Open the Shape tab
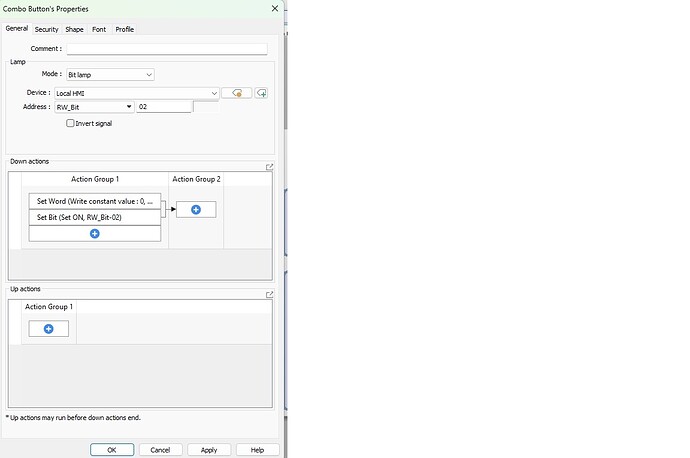690x458 pixels. pyautogui.click(x=74, y=29)
